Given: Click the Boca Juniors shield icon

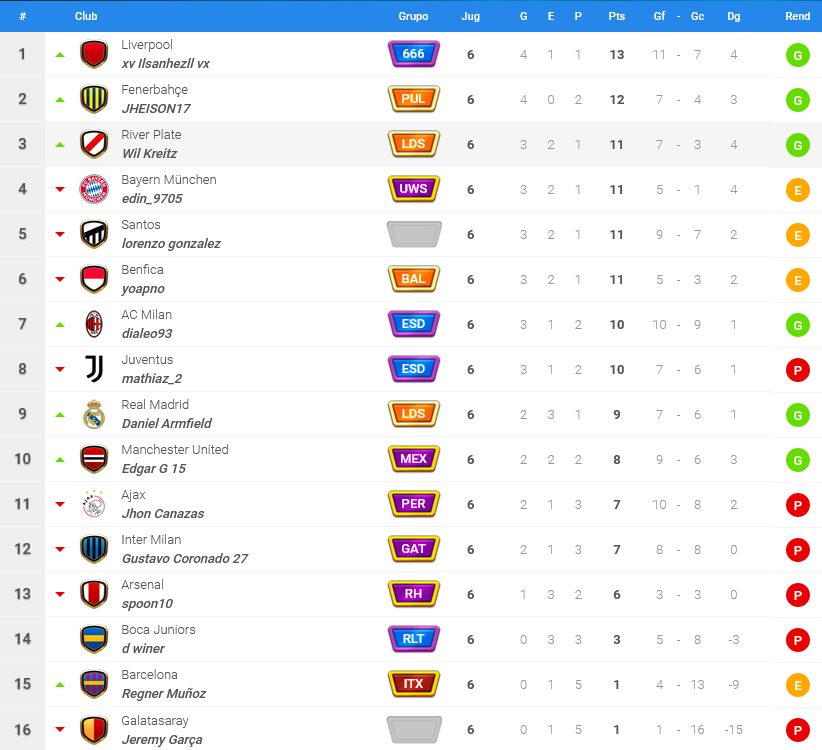Looking at the screenshot, I should [94, 639].
